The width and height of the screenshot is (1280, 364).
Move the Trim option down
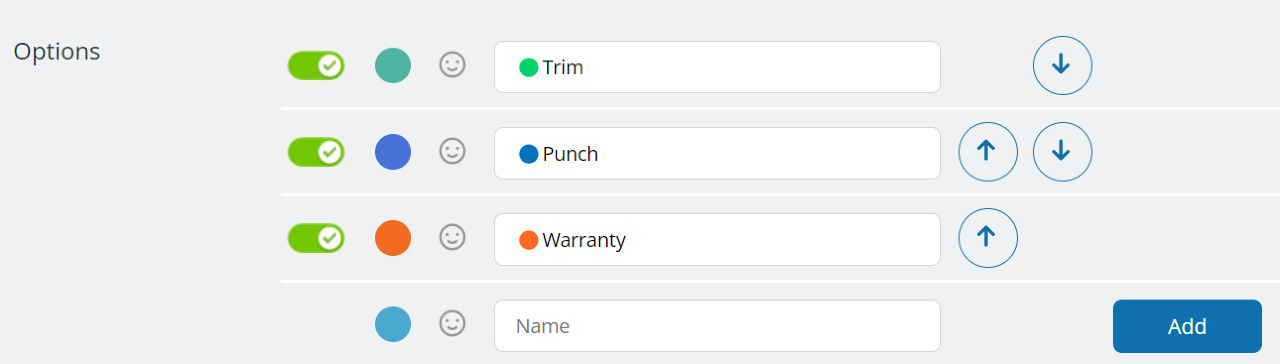click(1062, 66)
